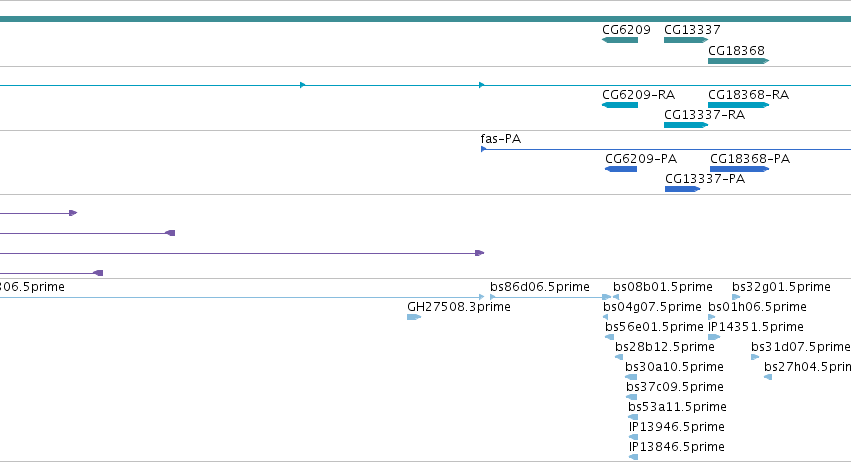851x462 pixels.
Task: Click the IP13946.5prime EST feature
Action: pyautogui.click(x=633, y=437)
